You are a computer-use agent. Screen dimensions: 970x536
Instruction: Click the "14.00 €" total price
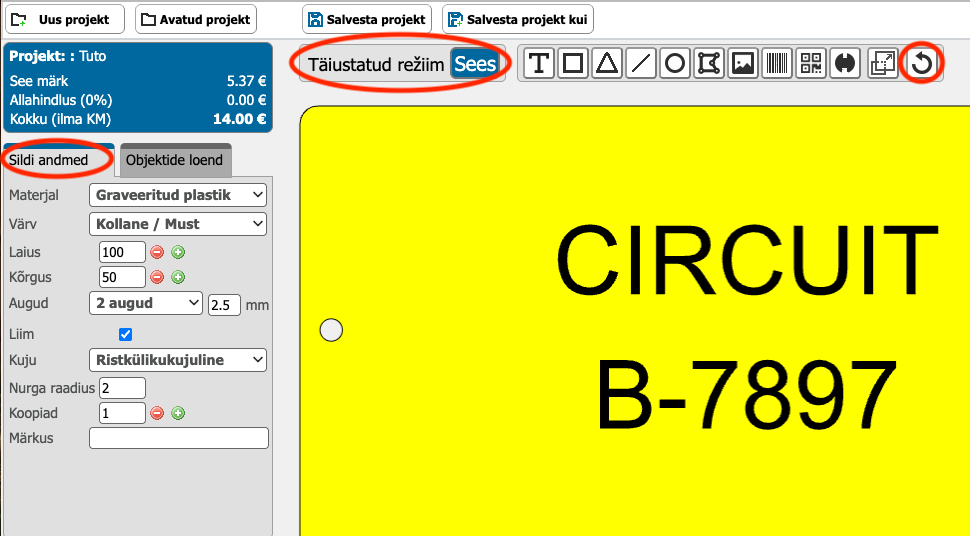[x=239, y=119]
